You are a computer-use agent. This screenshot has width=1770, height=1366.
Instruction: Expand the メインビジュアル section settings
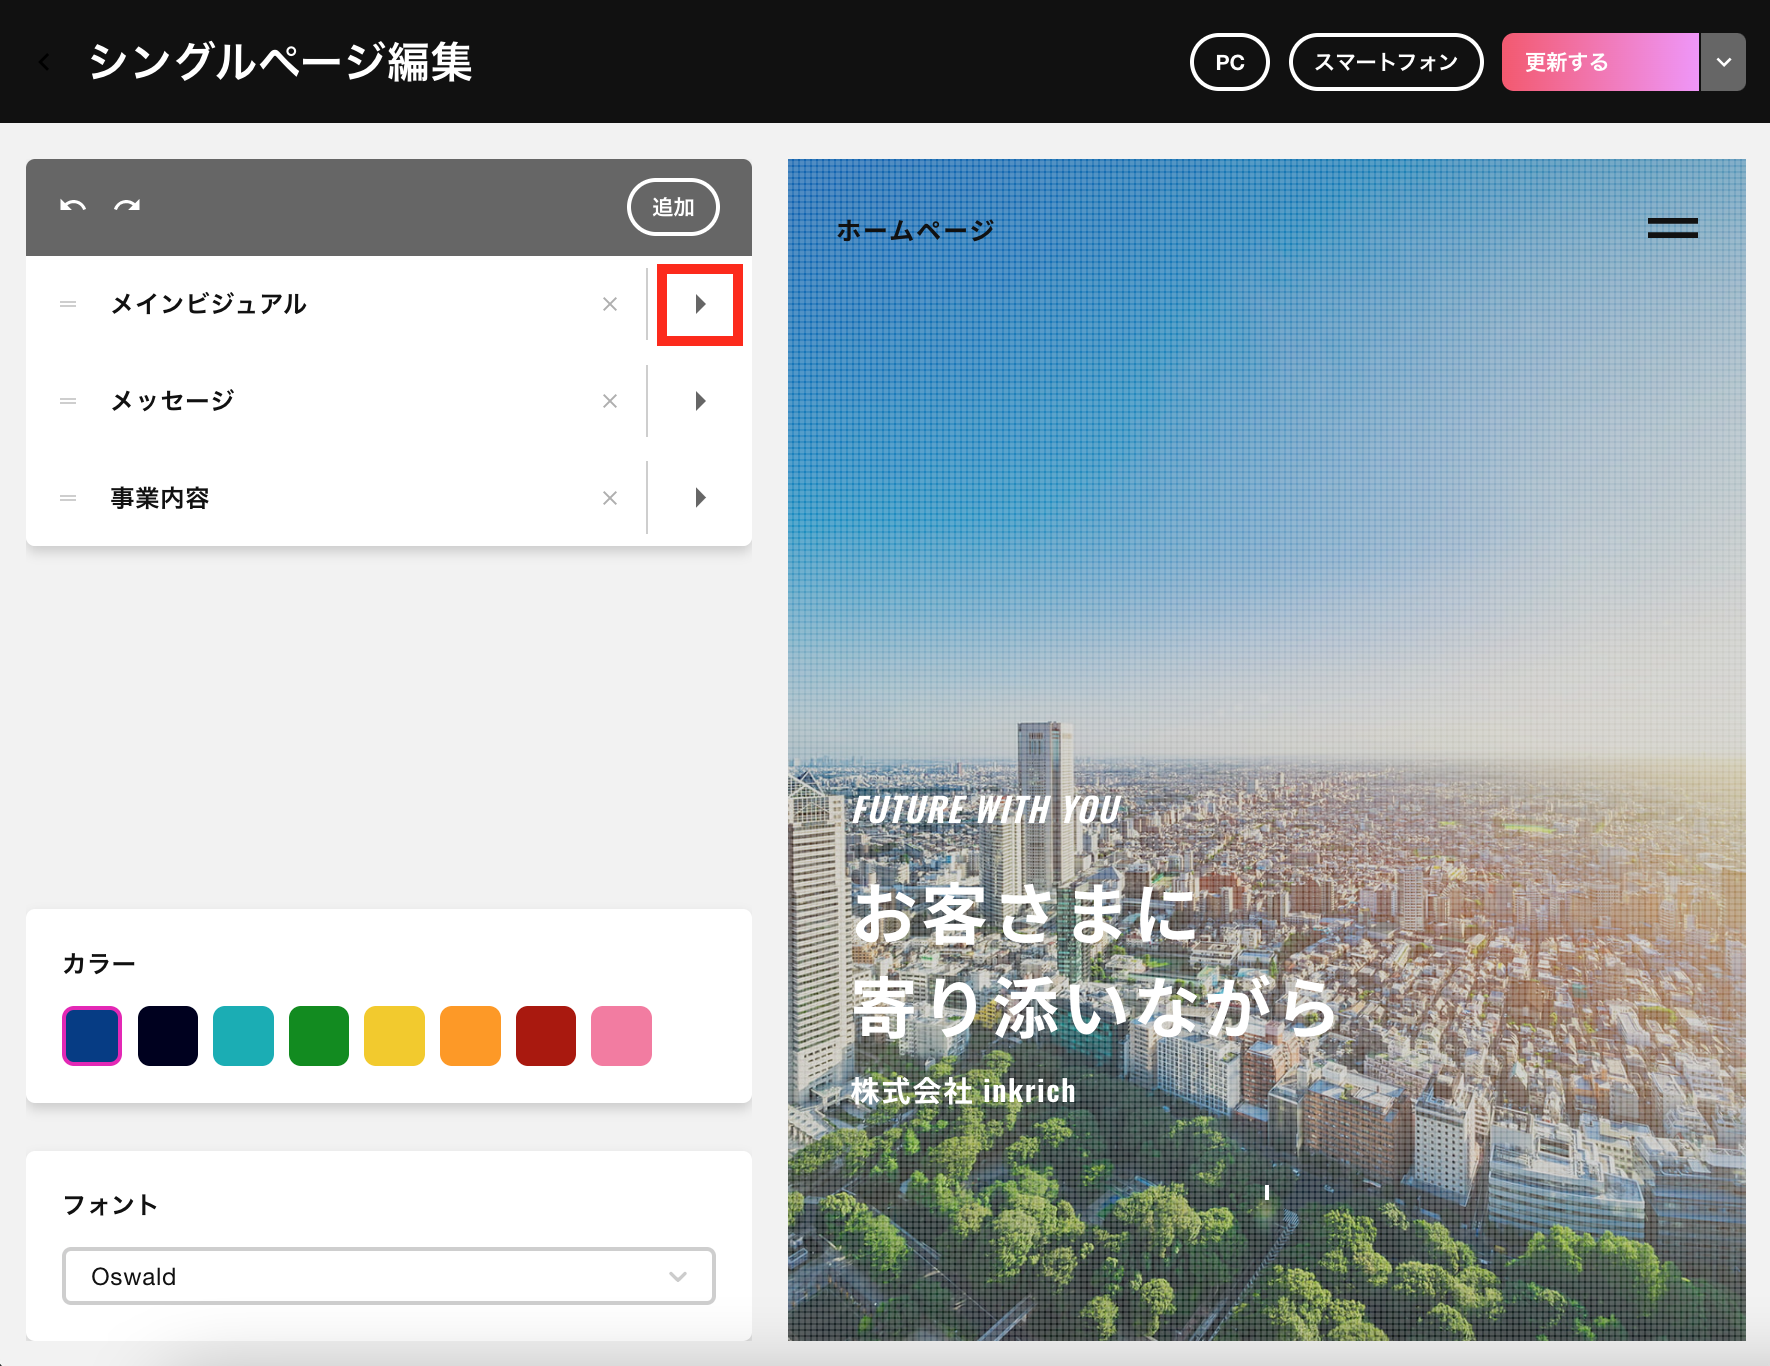[700, 304]
